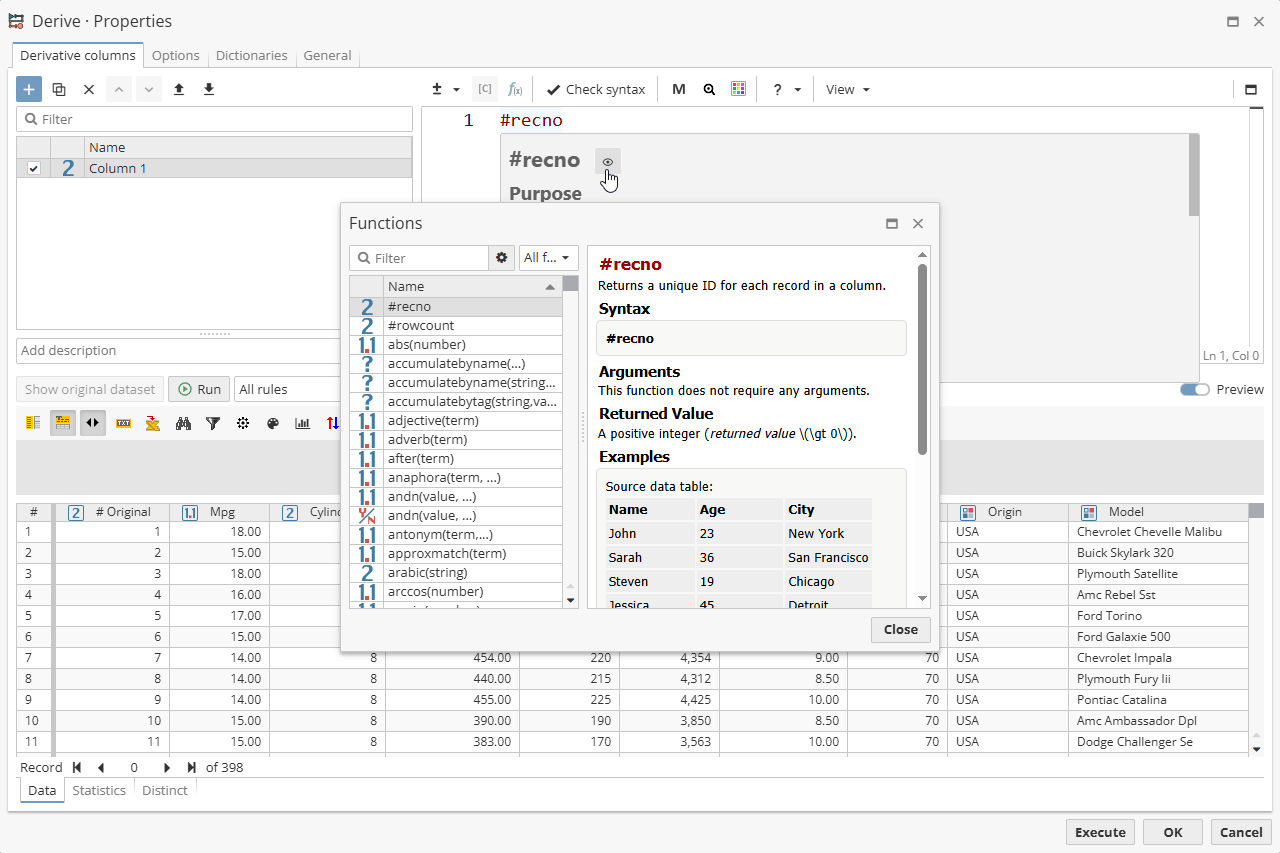This screenshot has width=1280, height=853.
Task: Click the bar chart statistics icon
Action: pos(302,423)
